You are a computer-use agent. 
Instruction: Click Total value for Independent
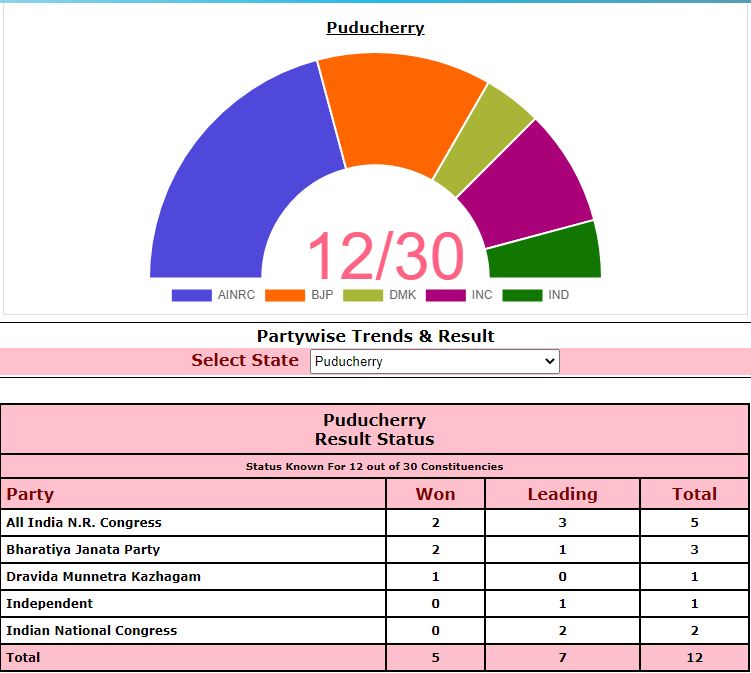click(x=694, y=604)
